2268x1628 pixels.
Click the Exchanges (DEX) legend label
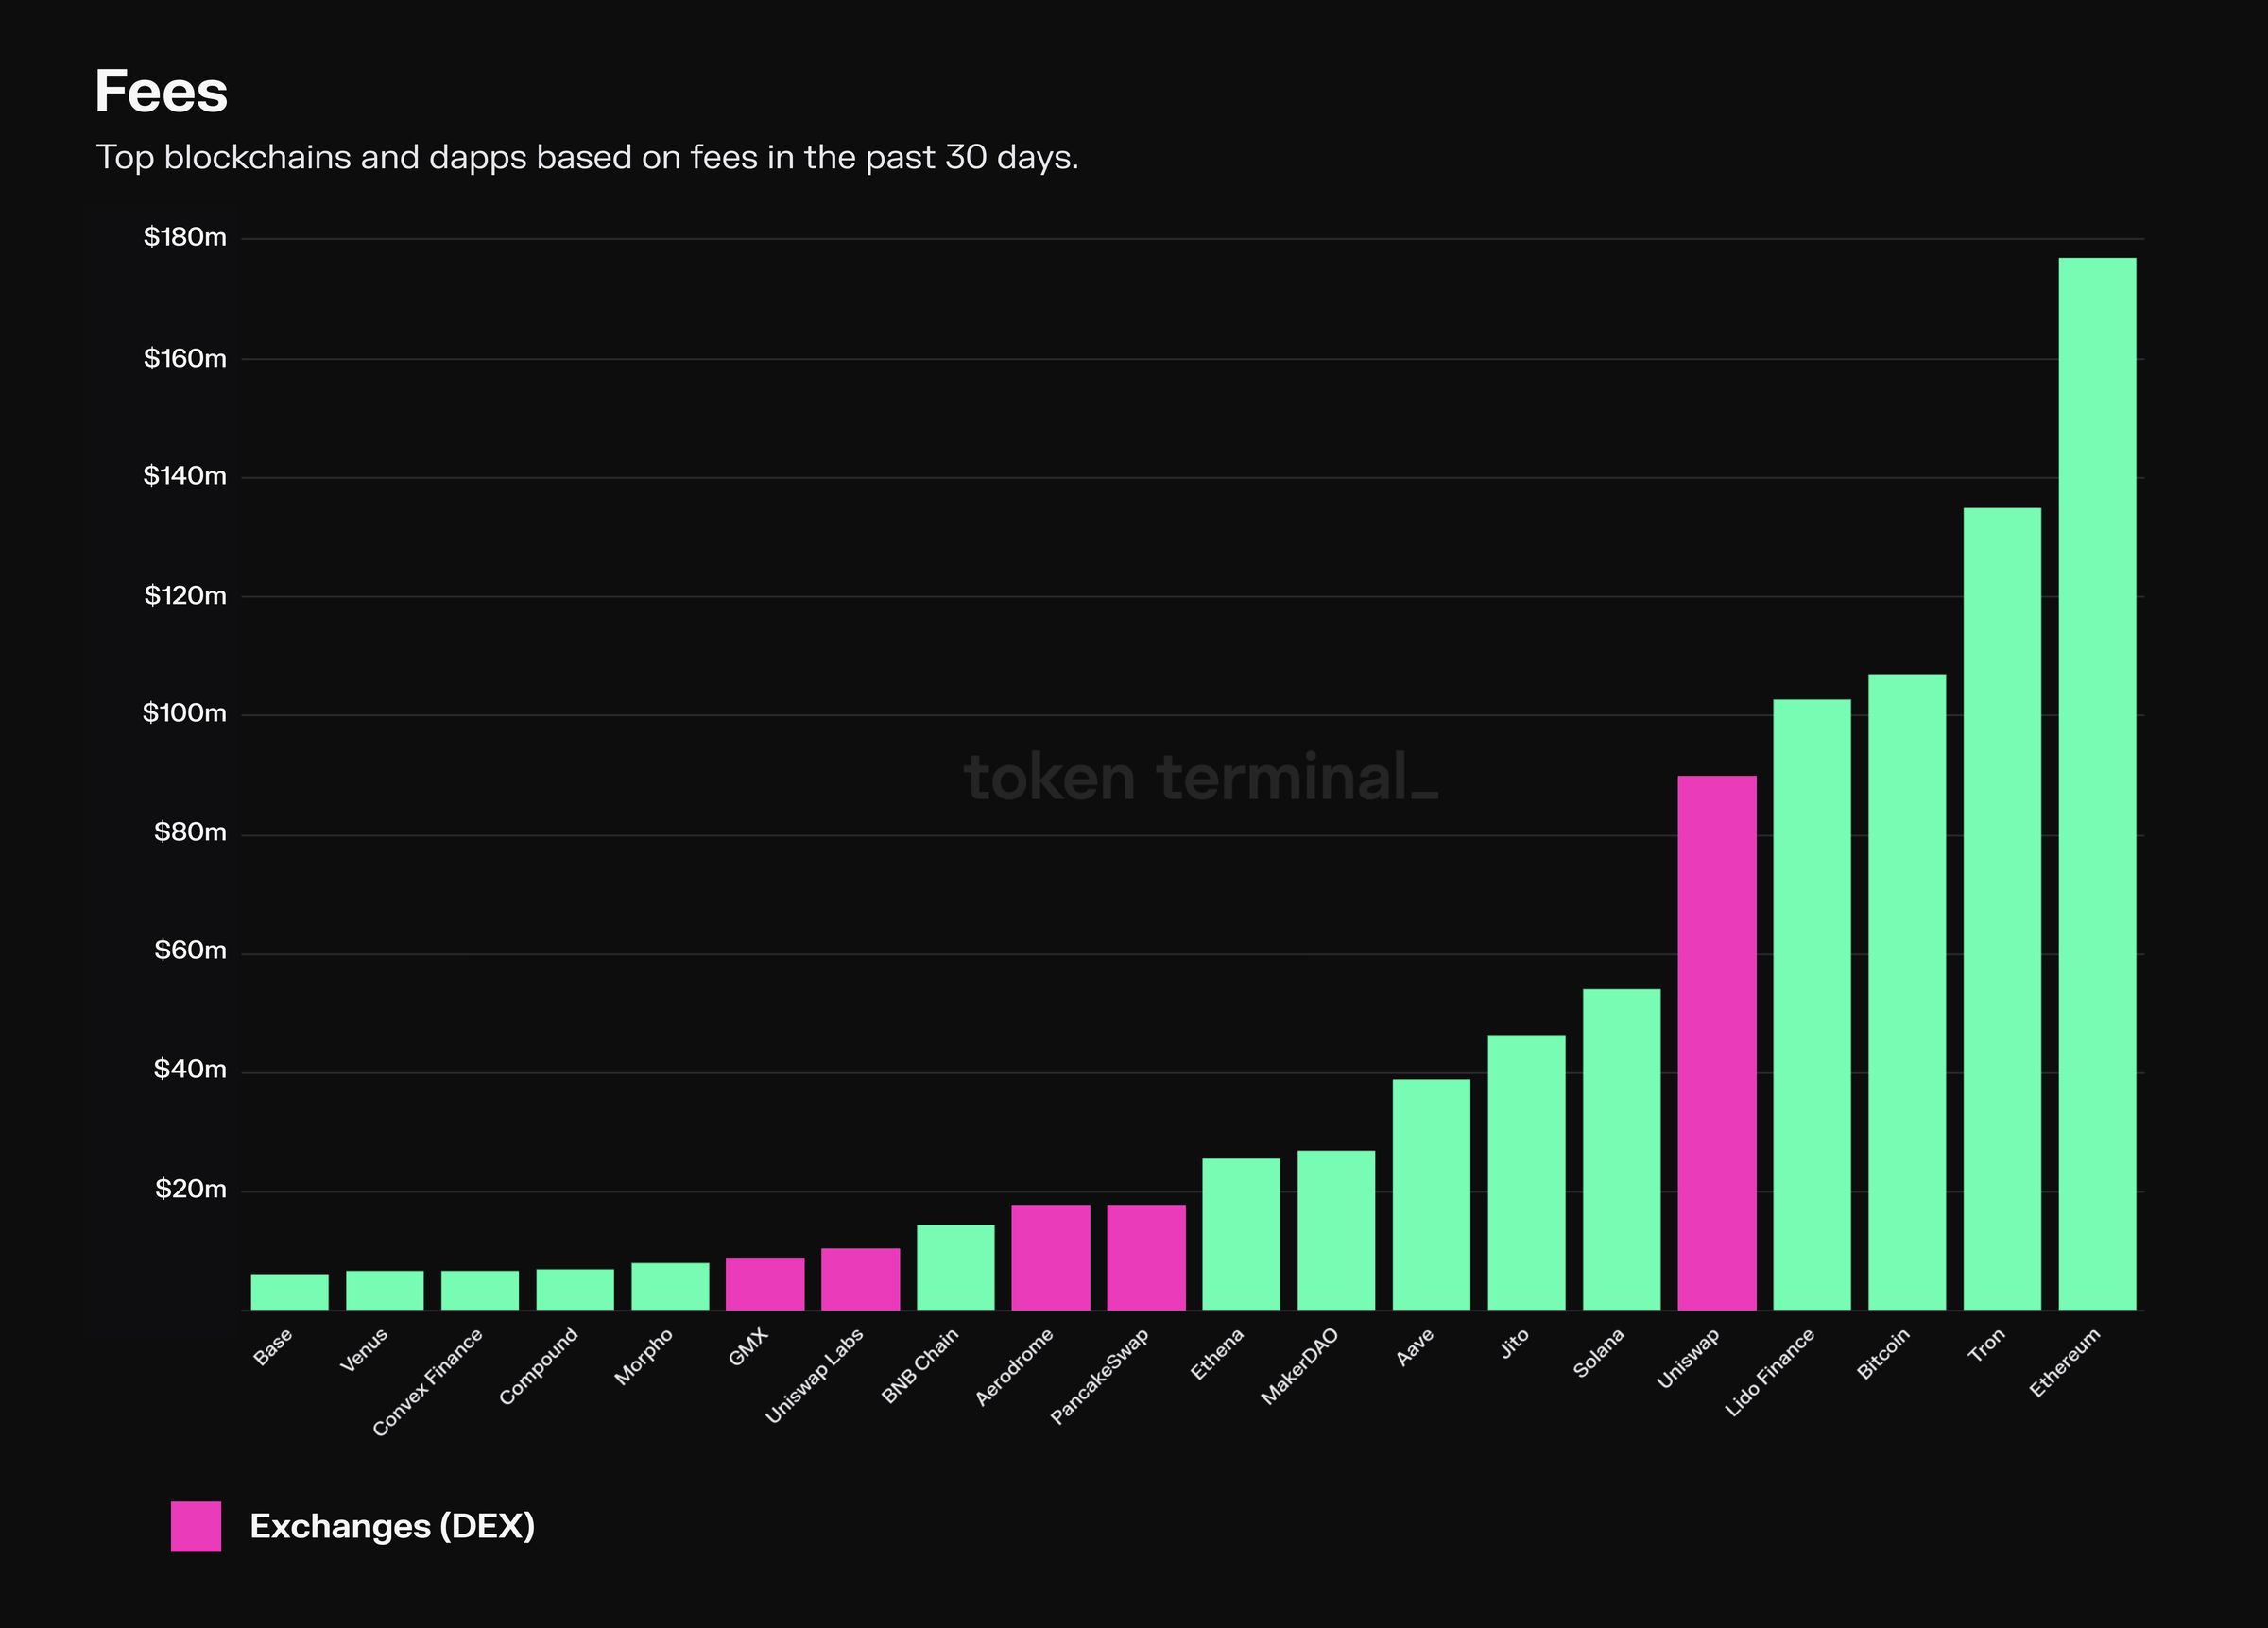click(392, 1526)
